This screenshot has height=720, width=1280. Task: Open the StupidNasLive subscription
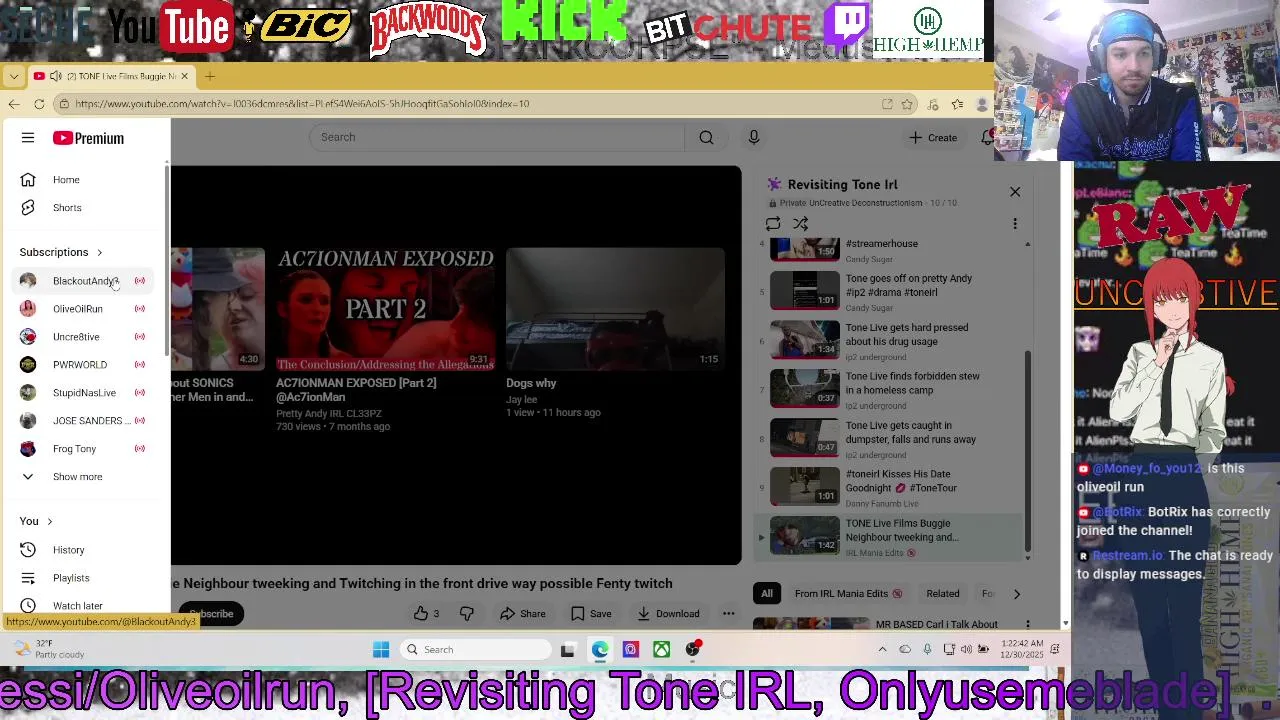click(85, 393)
